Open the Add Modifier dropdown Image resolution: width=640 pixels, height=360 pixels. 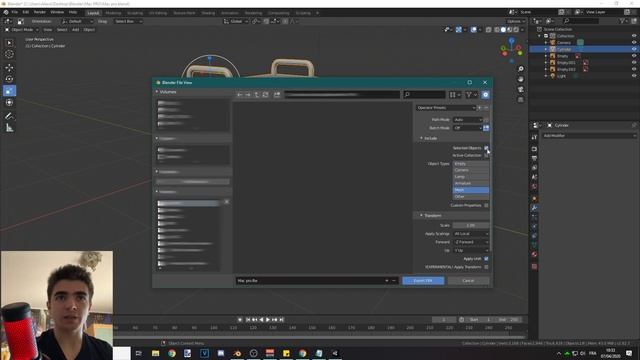click(589, 136)
